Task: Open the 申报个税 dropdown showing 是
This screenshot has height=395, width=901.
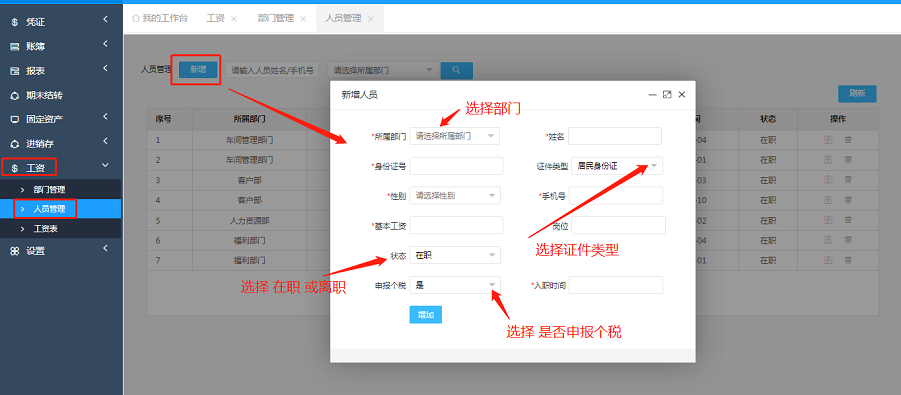Action: 455,285
